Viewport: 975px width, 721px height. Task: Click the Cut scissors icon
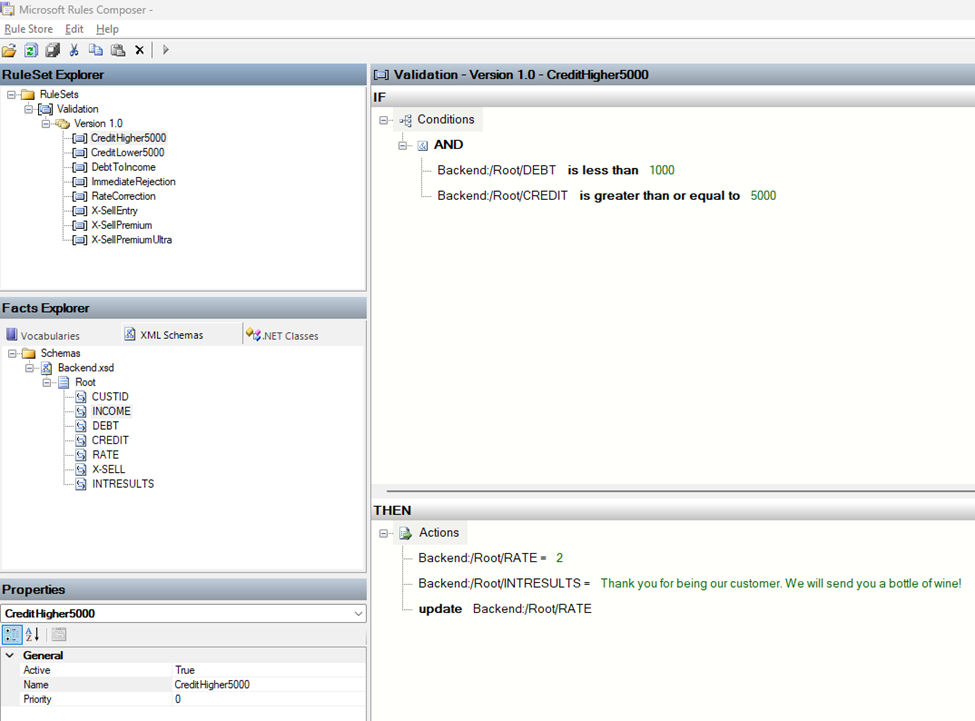pyautogui.click(x=74, y=50)
